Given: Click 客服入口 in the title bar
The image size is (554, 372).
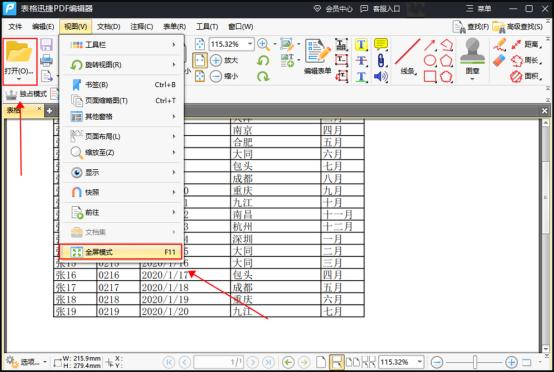Looking at the screenshot, I should pyautogui.click(x=380, y=8).
